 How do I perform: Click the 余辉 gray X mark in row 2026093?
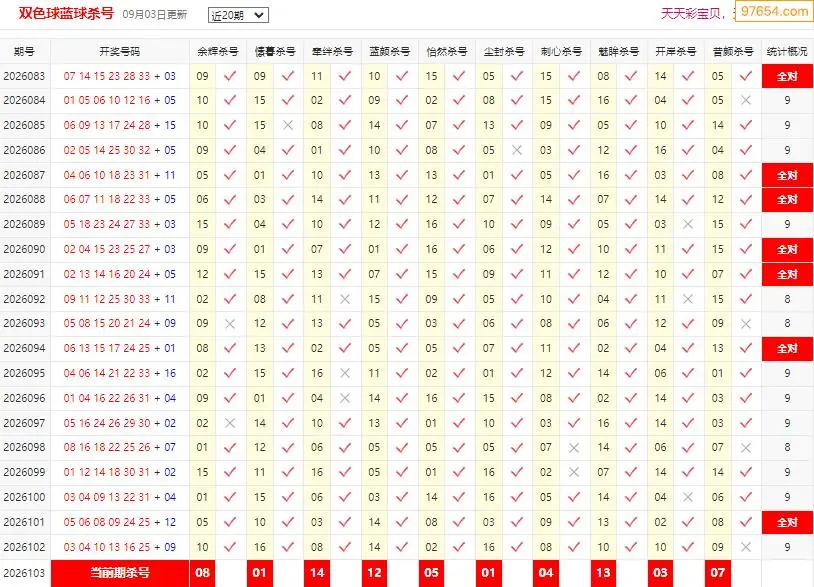coord(230,323)
